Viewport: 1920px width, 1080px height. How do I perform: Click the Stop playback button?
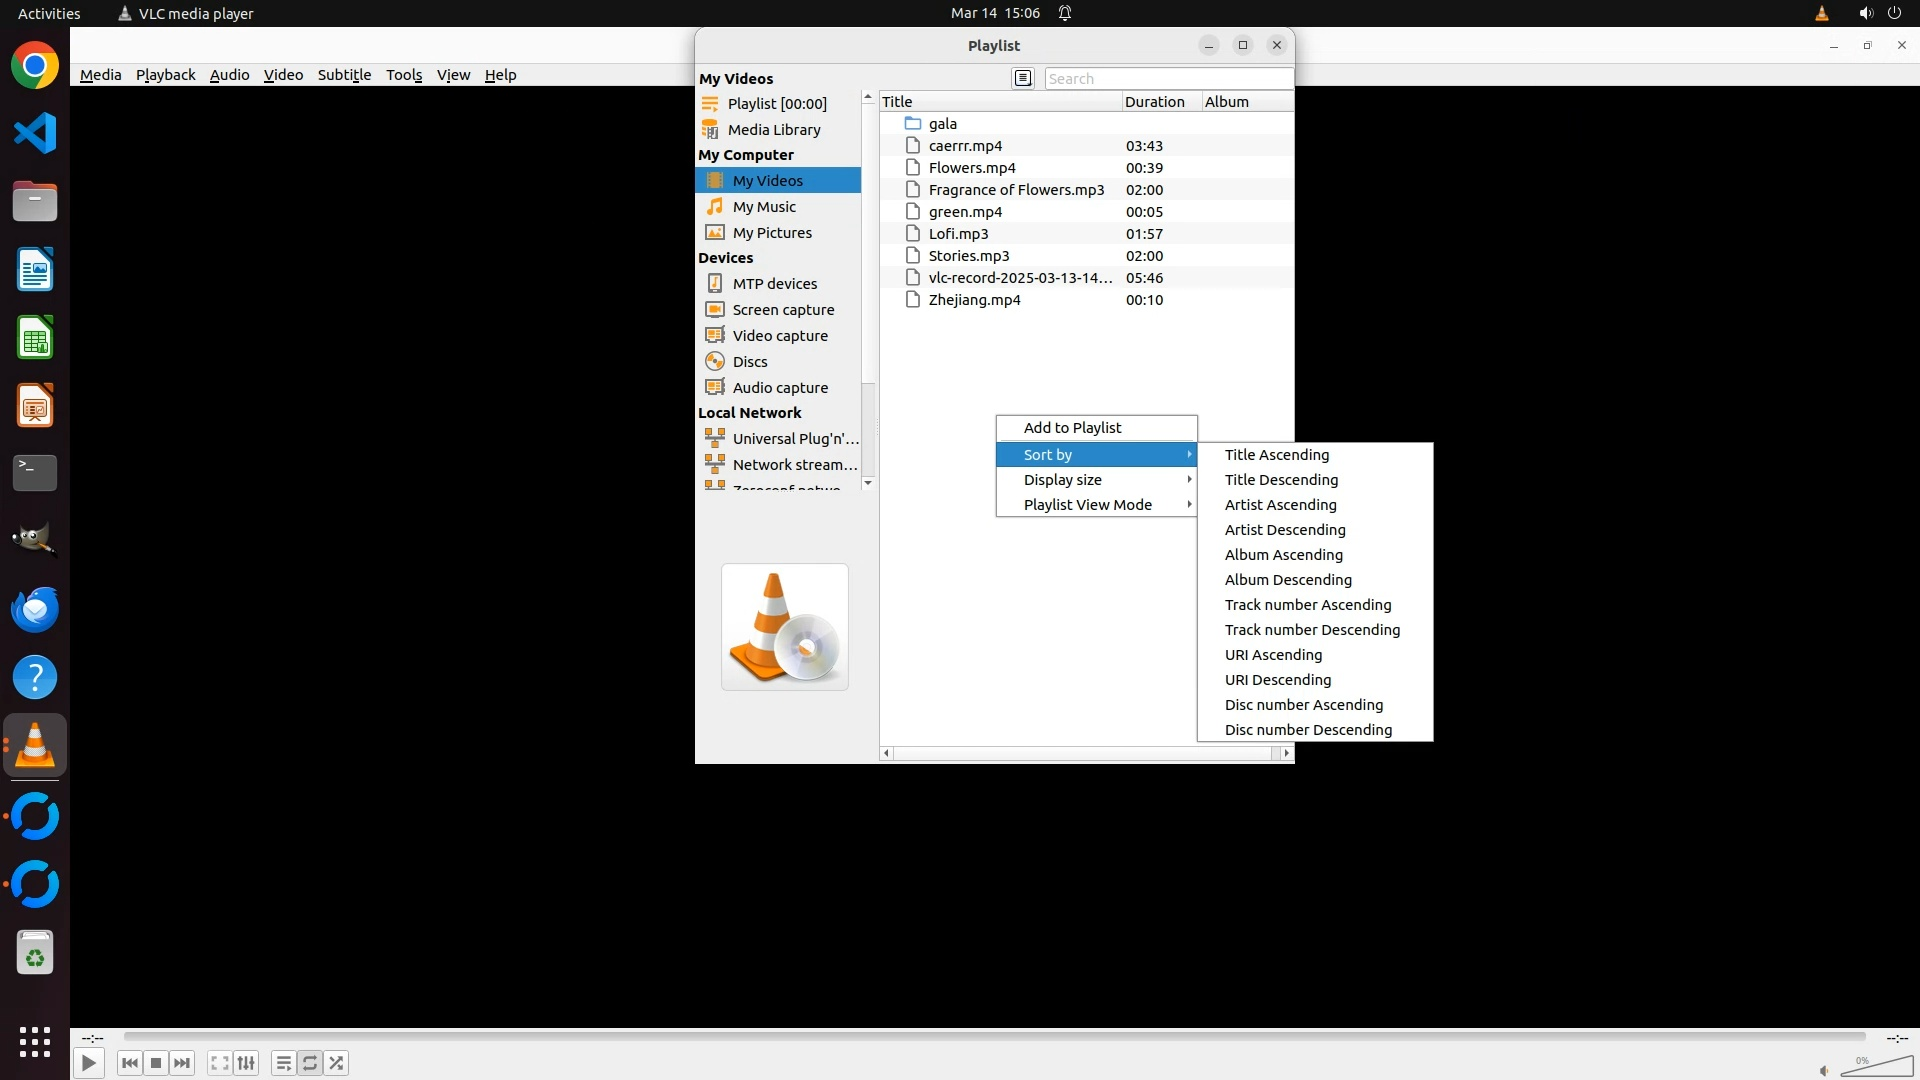[156, 1063]
